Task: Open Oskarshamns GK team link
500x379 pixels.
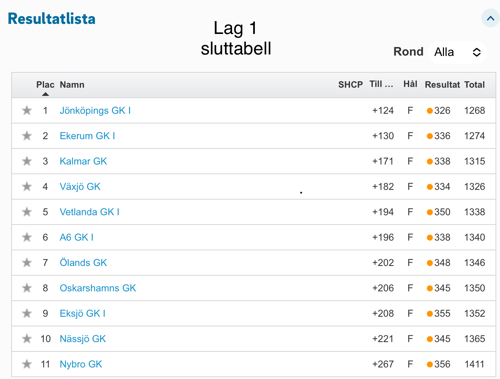Action: [98, 288]
